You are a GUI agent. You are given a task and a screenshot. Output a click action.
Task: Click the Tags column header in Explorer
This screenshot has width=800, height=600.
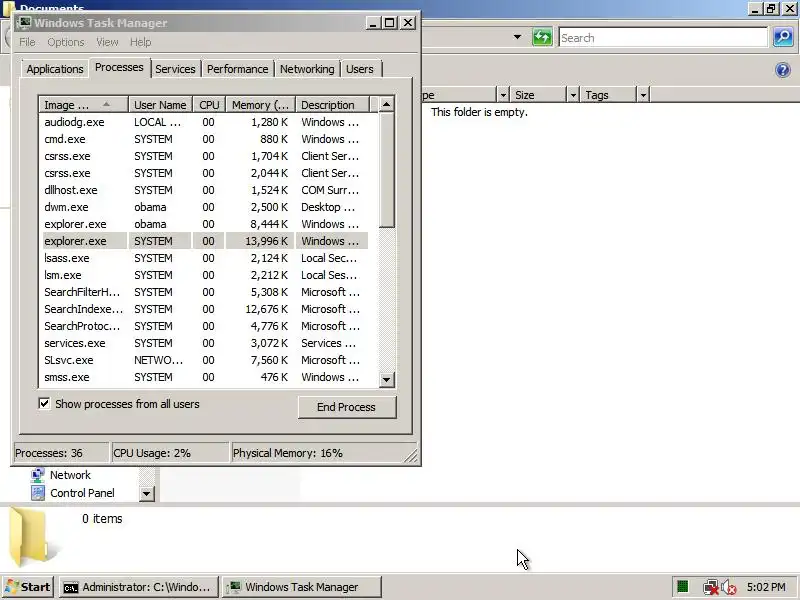pyautogui.click(x=608, y=95)
